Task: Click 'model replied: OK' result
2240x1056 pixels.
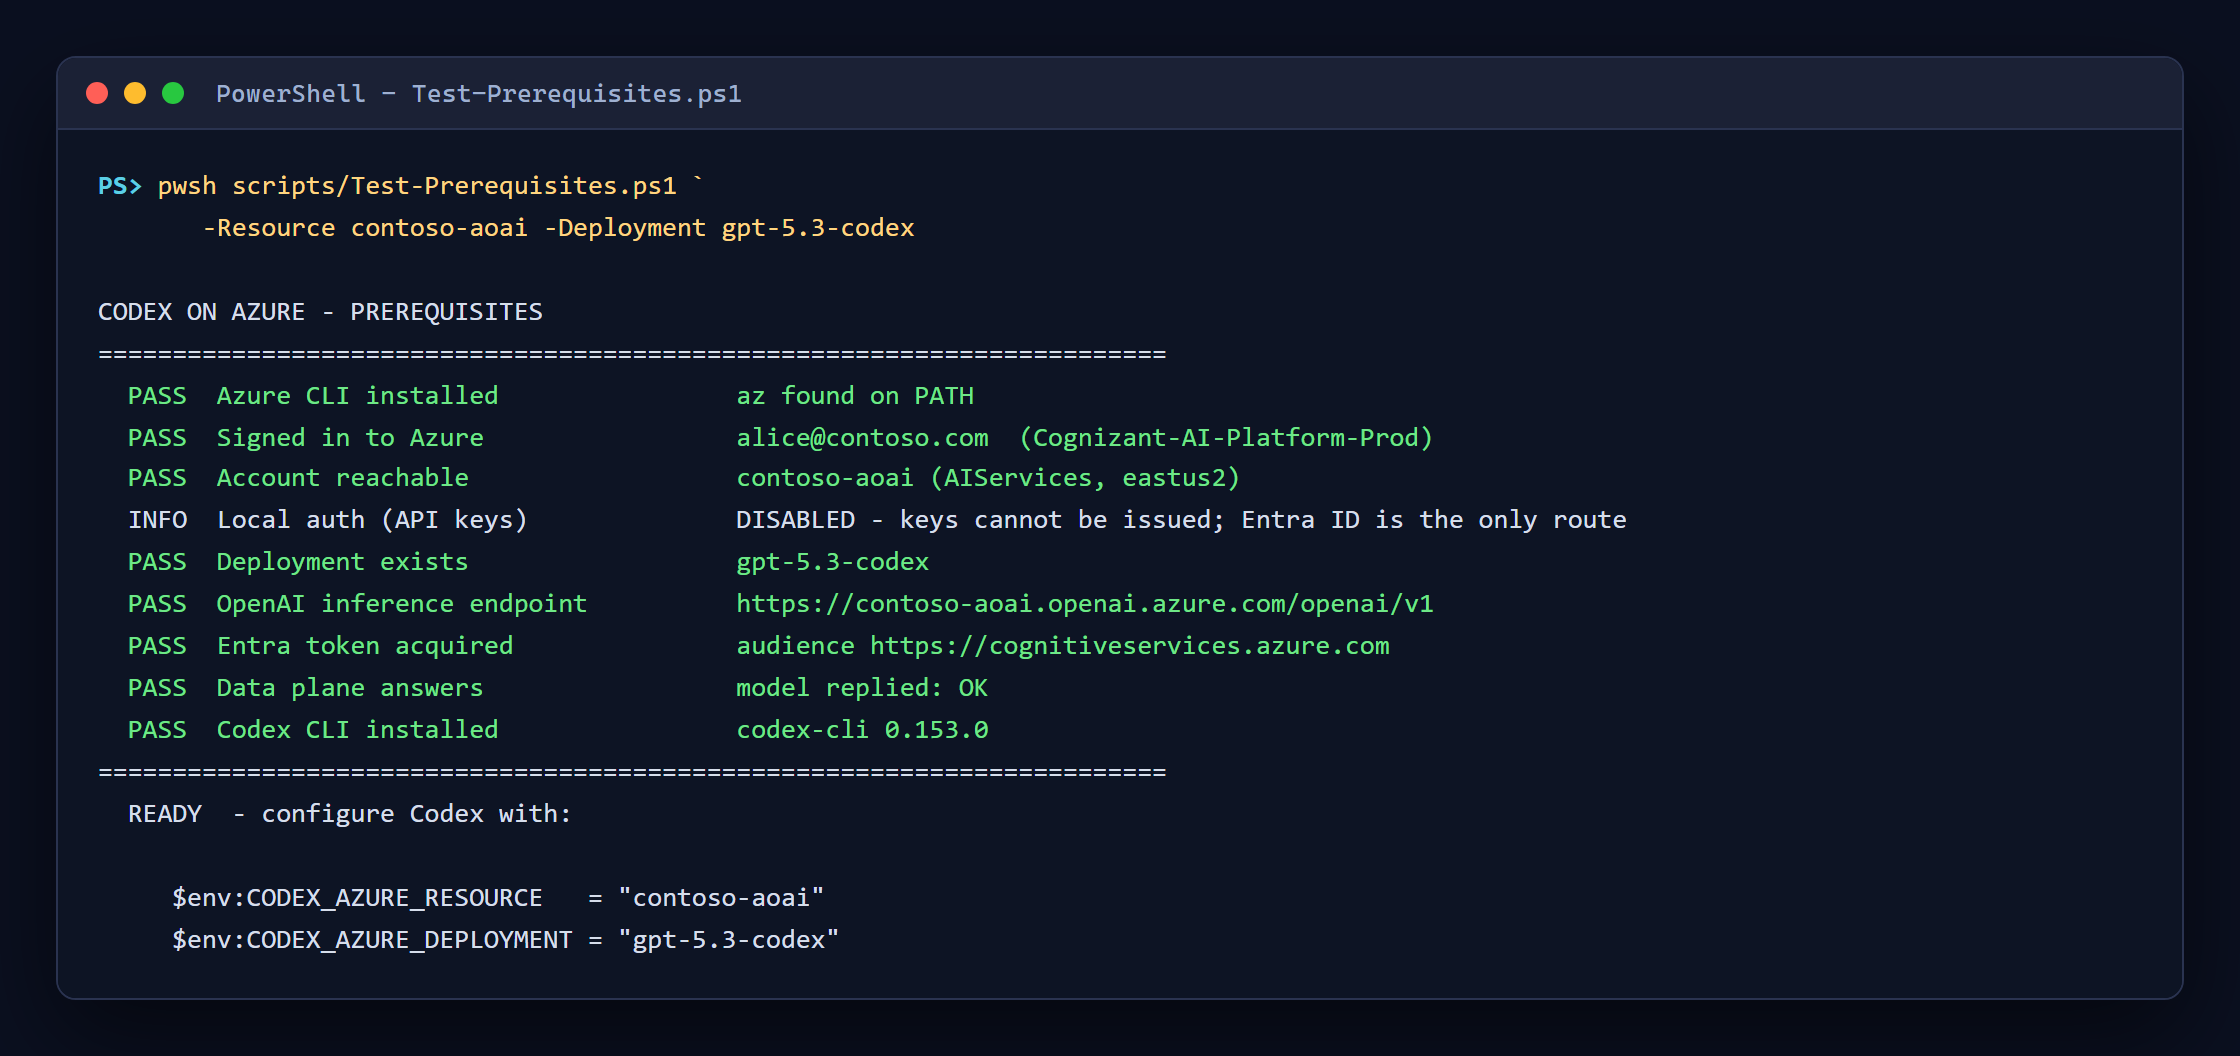Action: coord(862,688)
